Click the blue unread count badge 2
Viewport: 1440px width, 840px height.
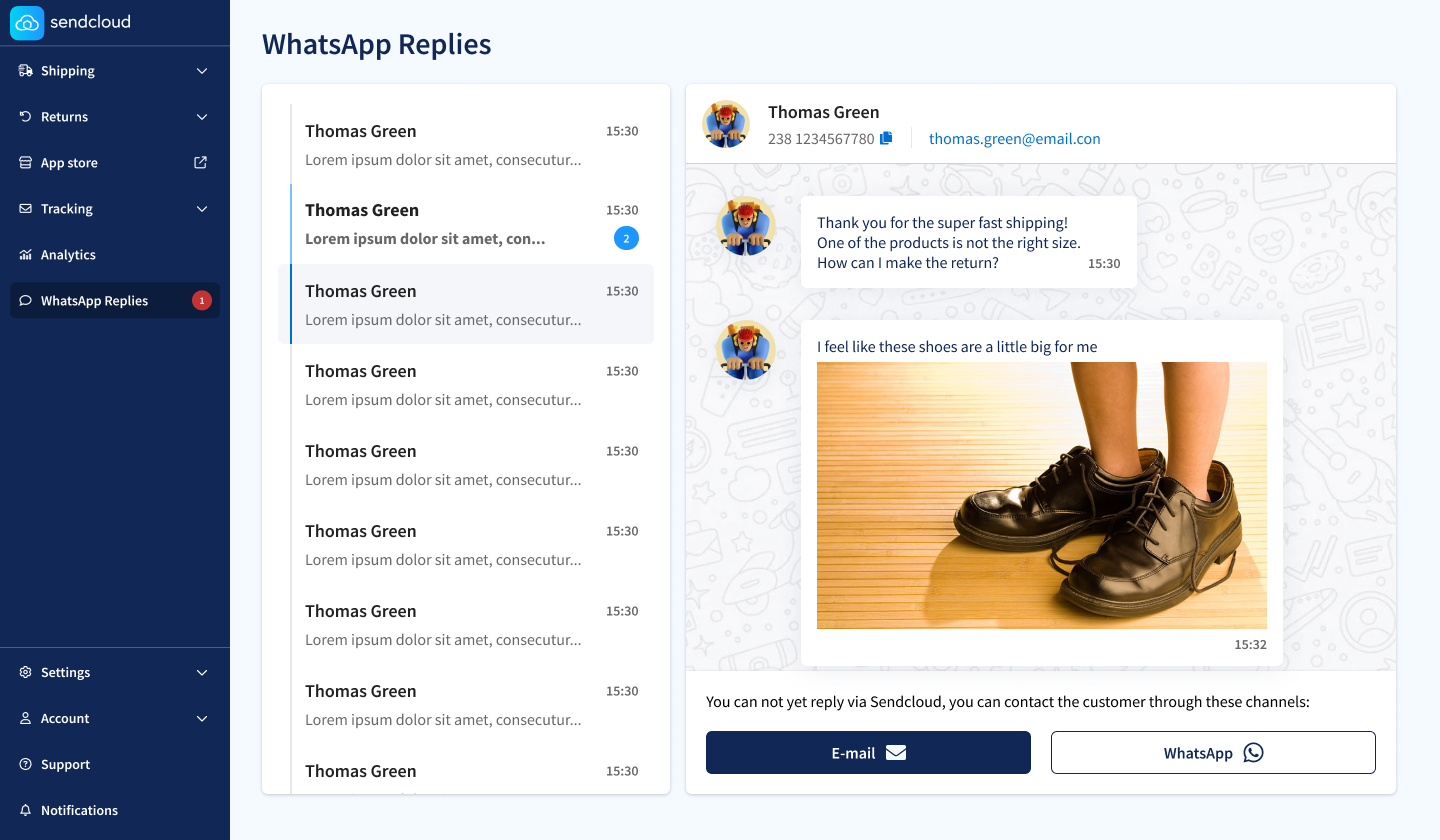(626, 239)
